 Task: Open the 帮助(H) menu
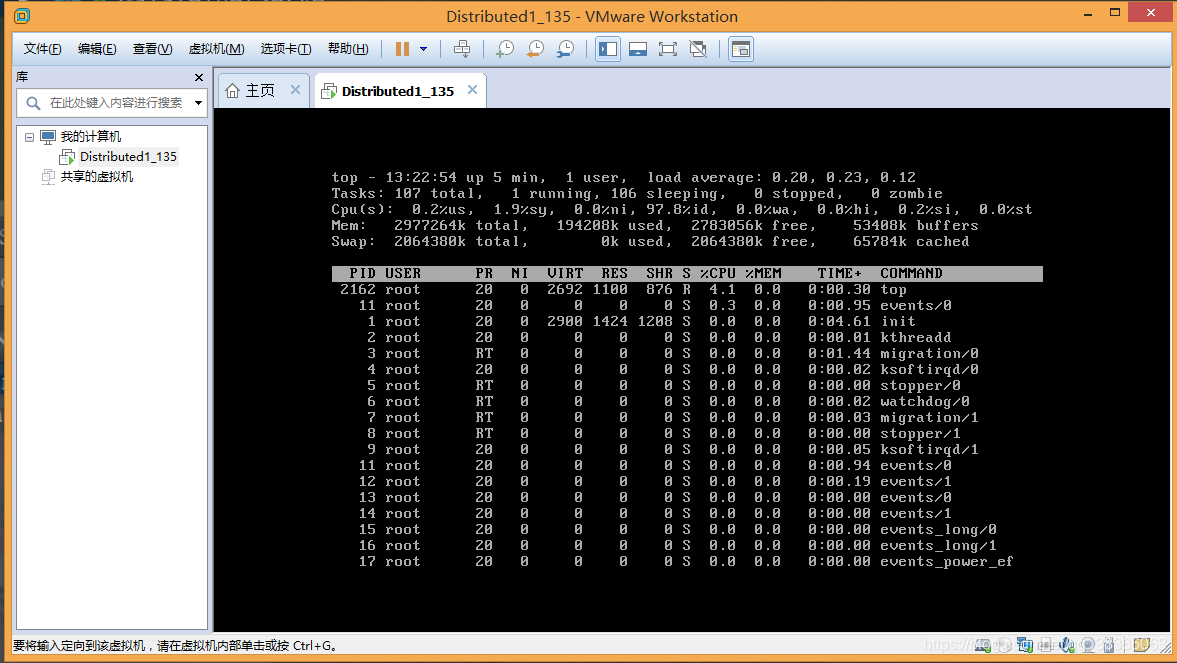point(348,49)
